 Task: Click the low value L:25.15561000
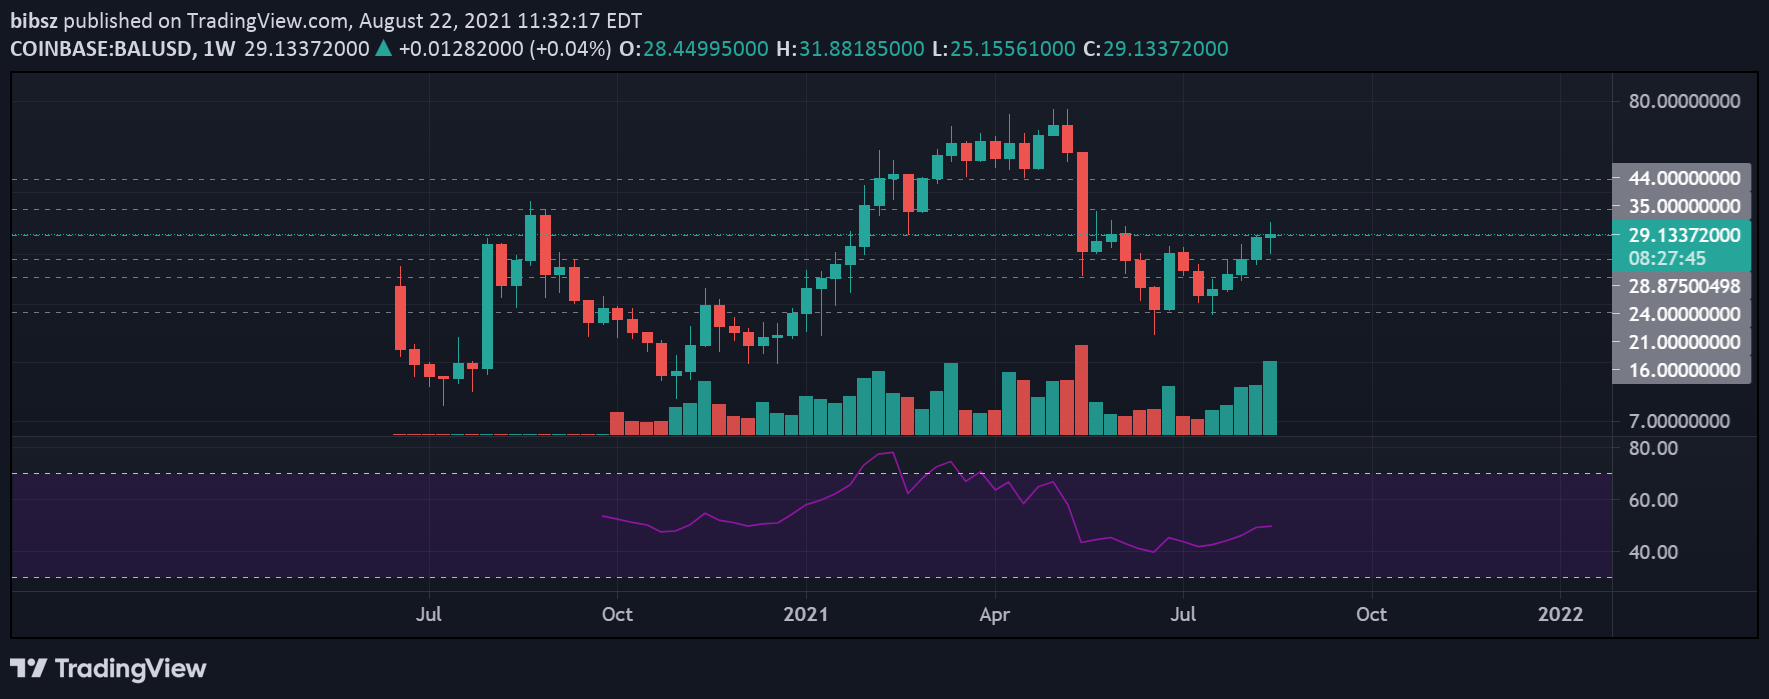click(x=1003, y=49)
